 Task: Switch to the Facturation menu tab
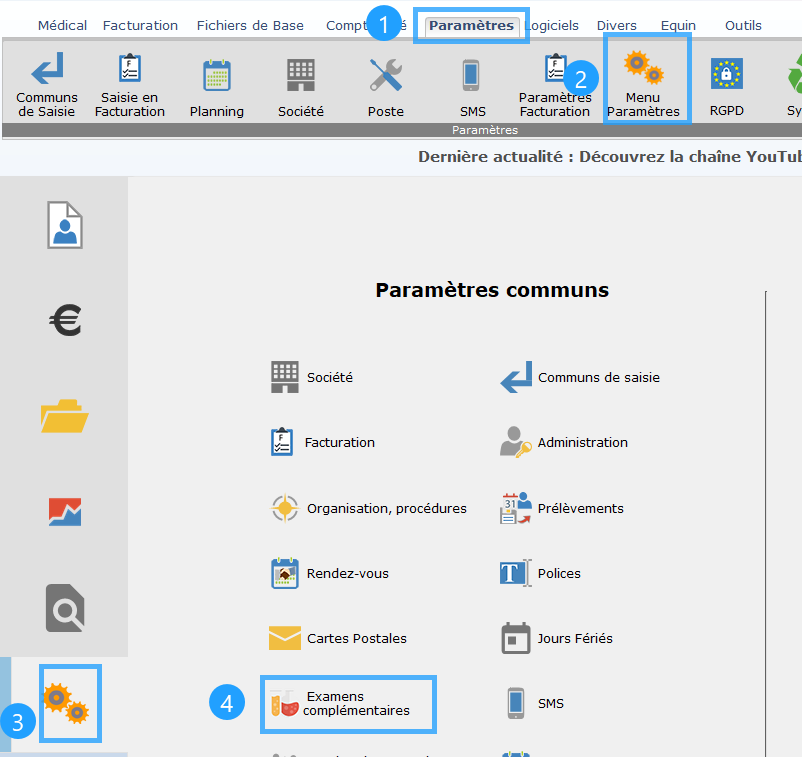140,26
